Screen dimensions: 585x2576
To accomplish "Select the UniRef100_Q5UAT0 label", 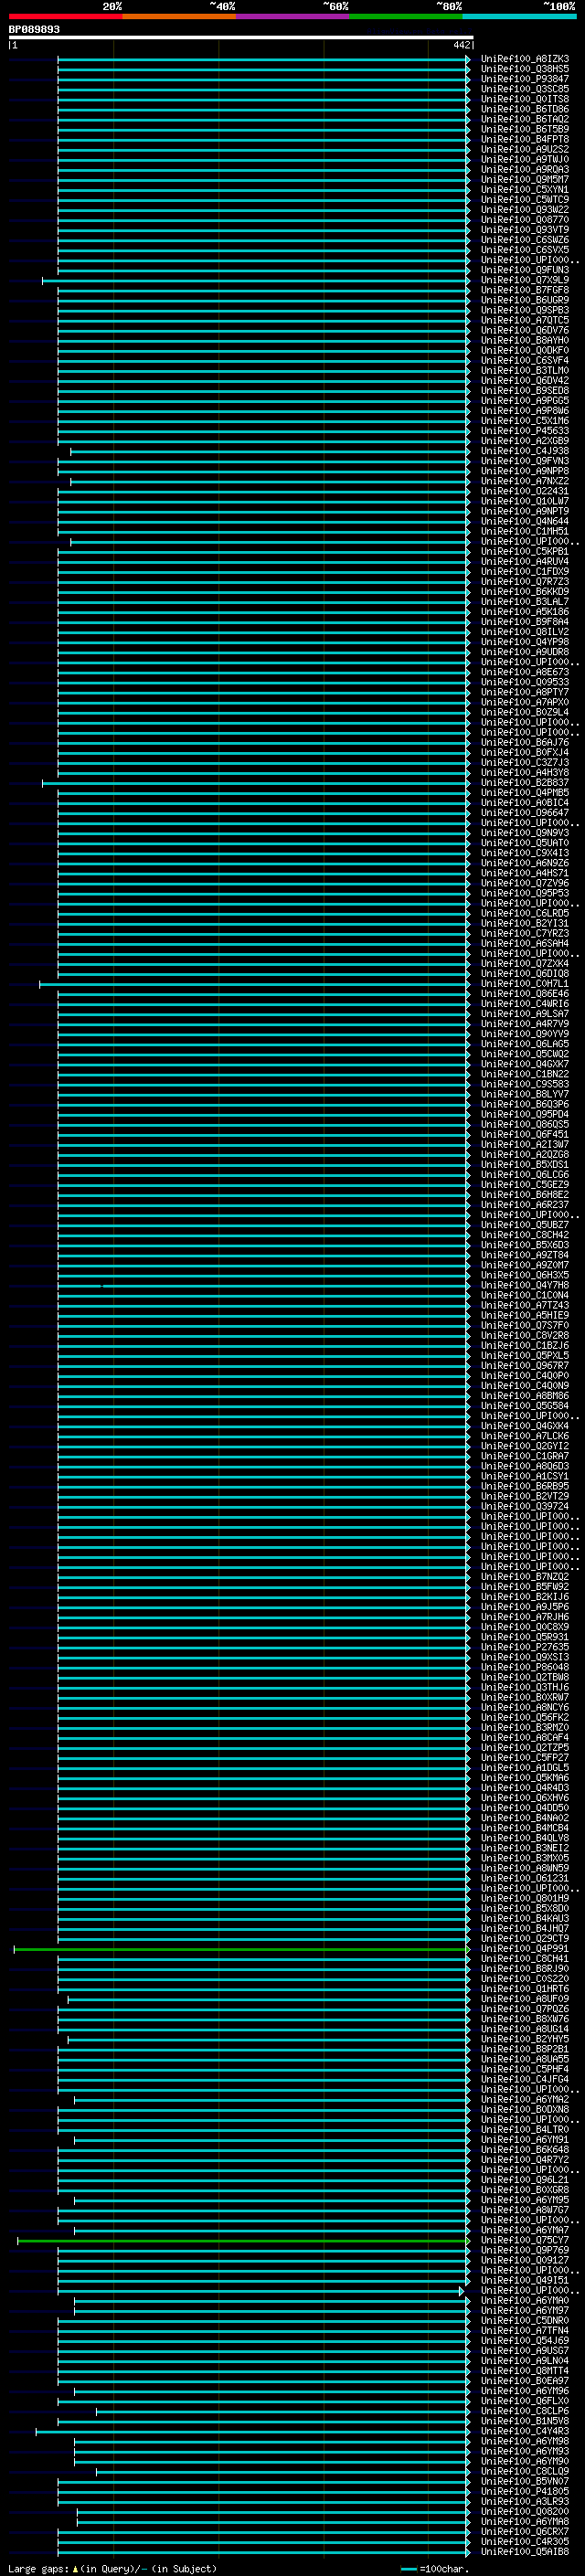I will tap(525, 843).
